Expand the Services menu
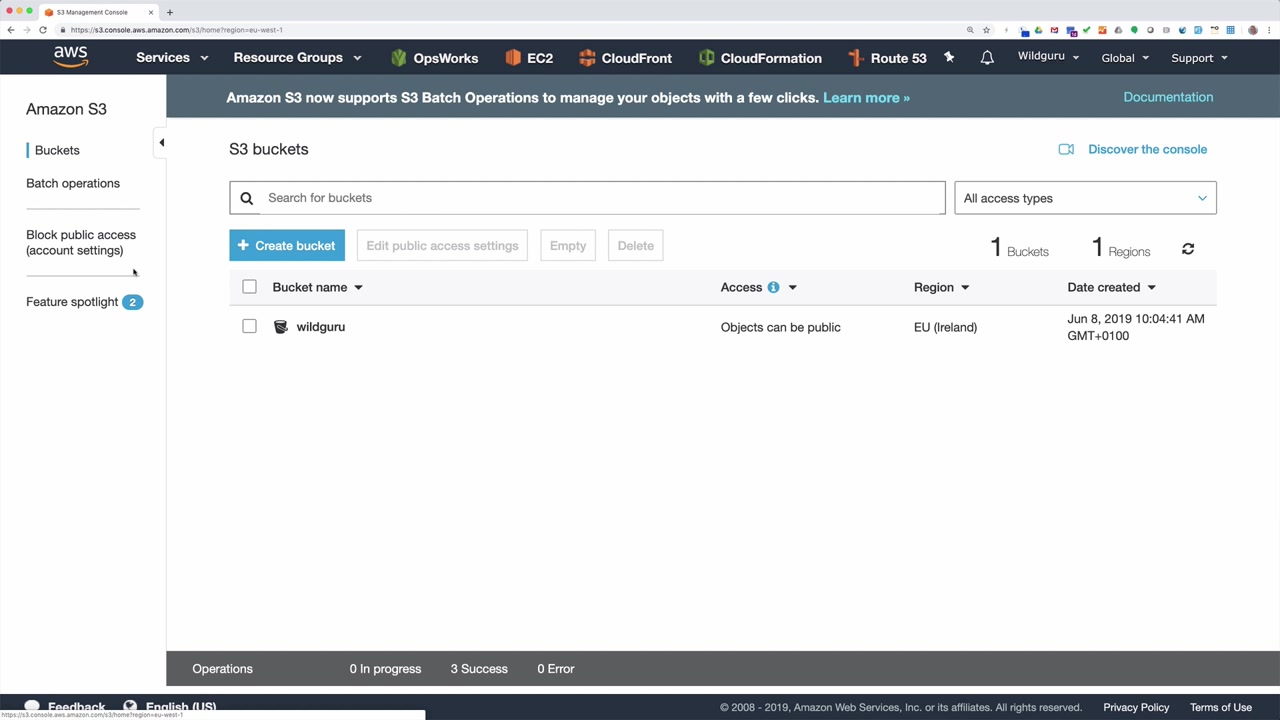The width and height of the screenshot is (1280, 720). 172,58
